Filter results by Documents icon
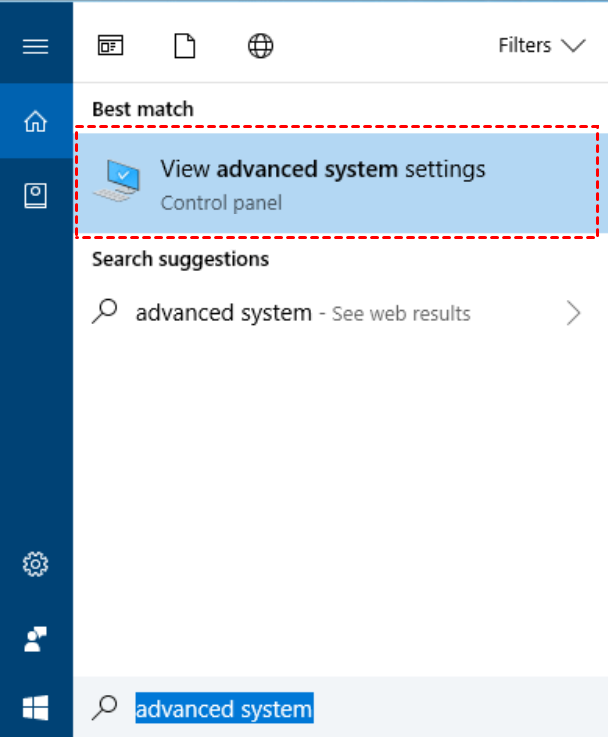 click(x=185, y=45)
